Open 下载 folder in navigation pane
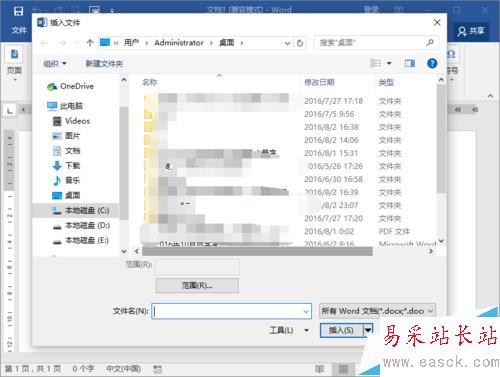 (66, 165)
